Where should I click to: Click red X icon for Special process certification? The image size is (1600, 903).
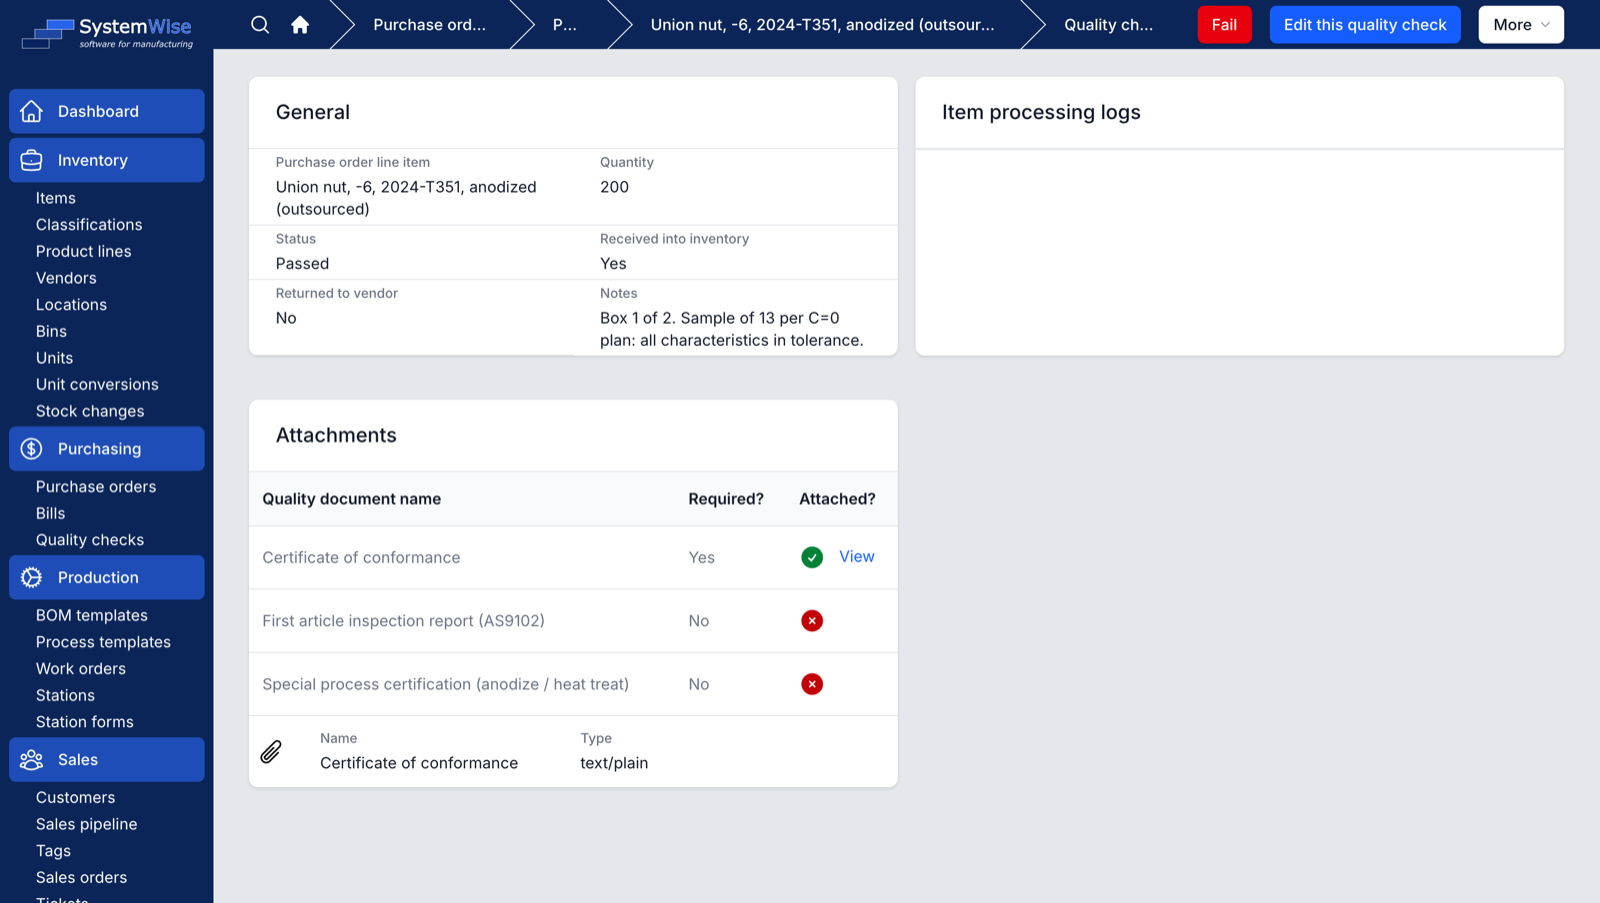click(812, 684)
